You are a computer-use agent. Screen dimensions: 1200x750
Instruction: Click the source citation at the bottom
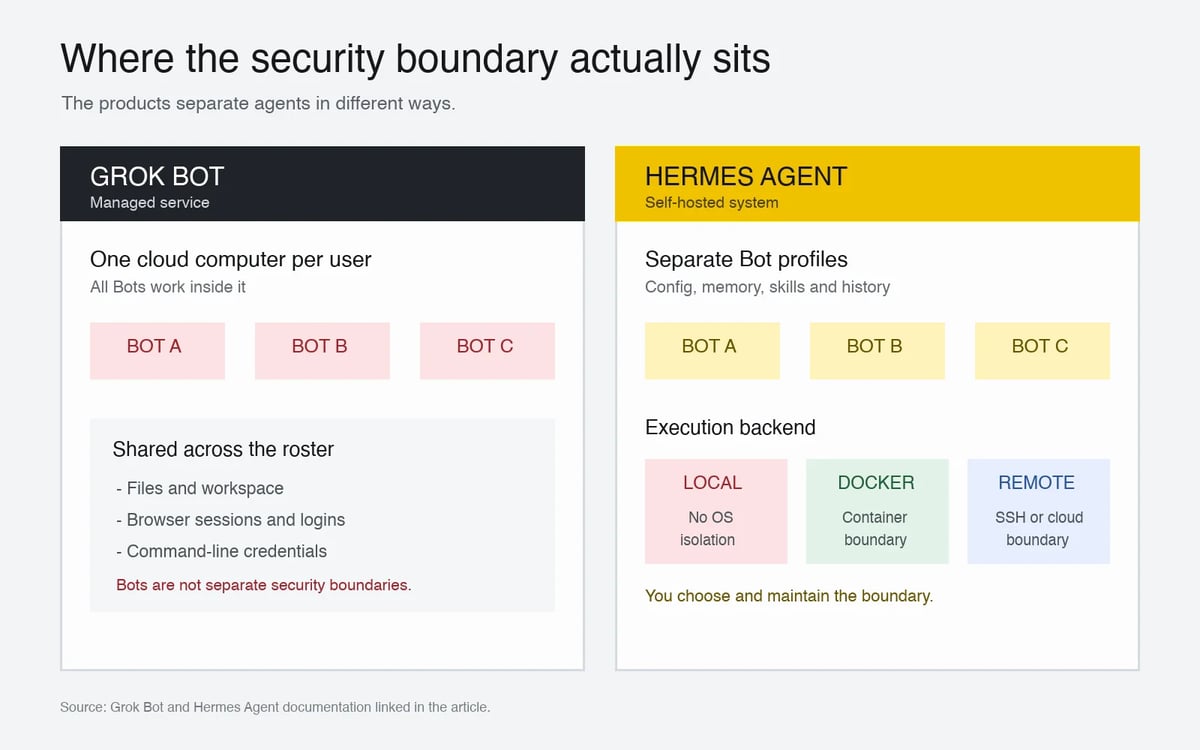[275, 707]
